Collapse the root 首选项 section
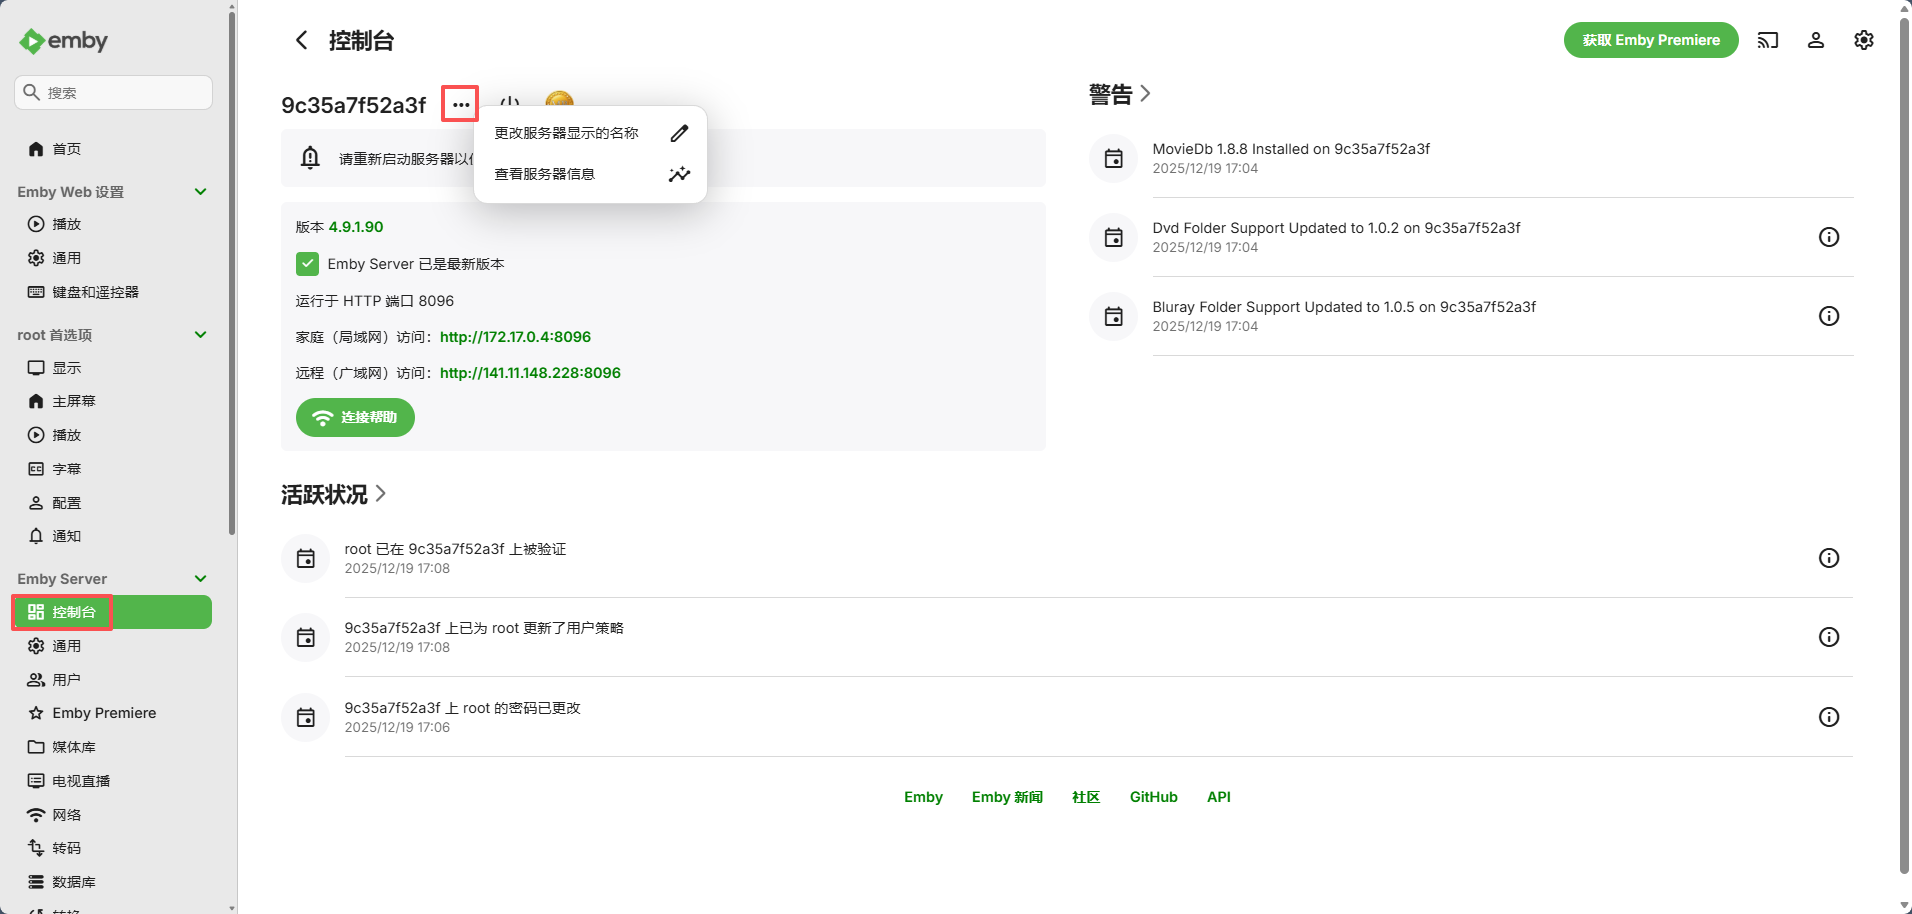This screenshot has height=914, width=1912. tap(200, 335)
